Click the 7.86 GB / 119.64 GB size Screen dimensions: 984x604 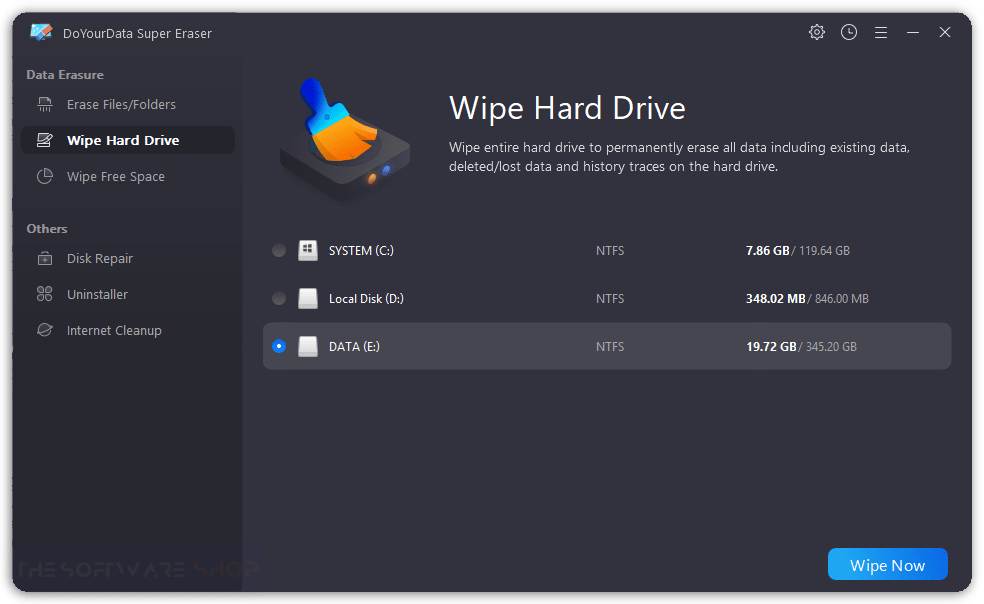coord(798,251)
